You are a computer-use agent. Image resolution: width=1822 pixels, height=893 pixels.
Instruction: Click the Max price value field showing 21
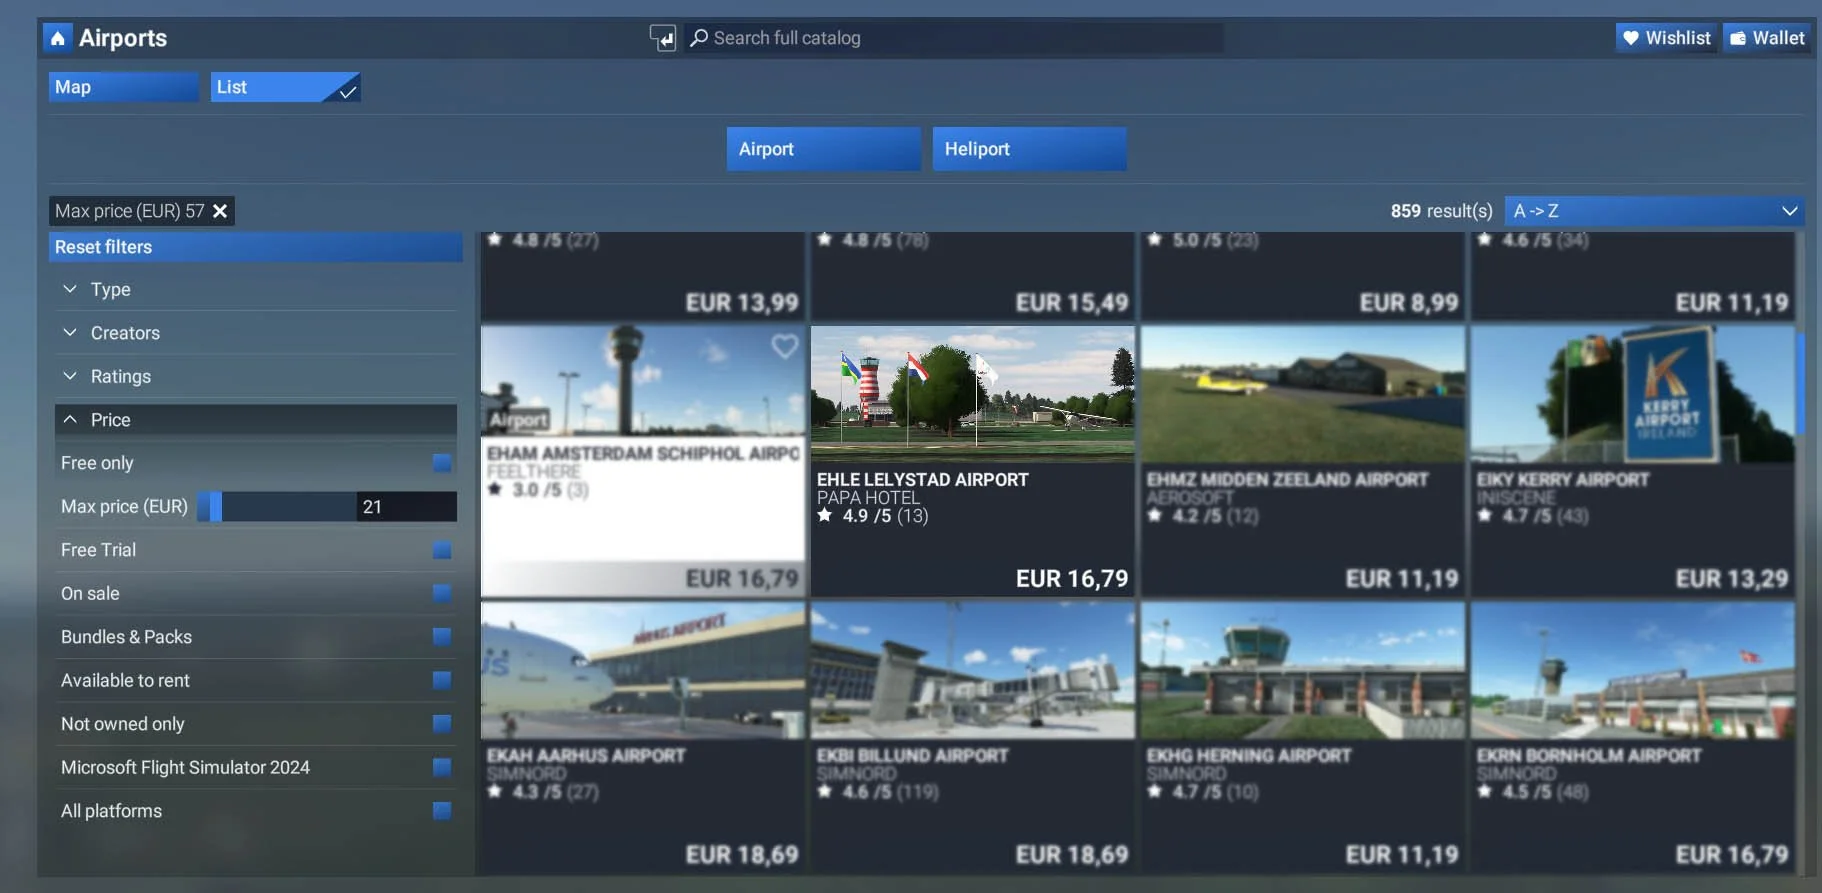pyautogui.click(x=406, y=506)
